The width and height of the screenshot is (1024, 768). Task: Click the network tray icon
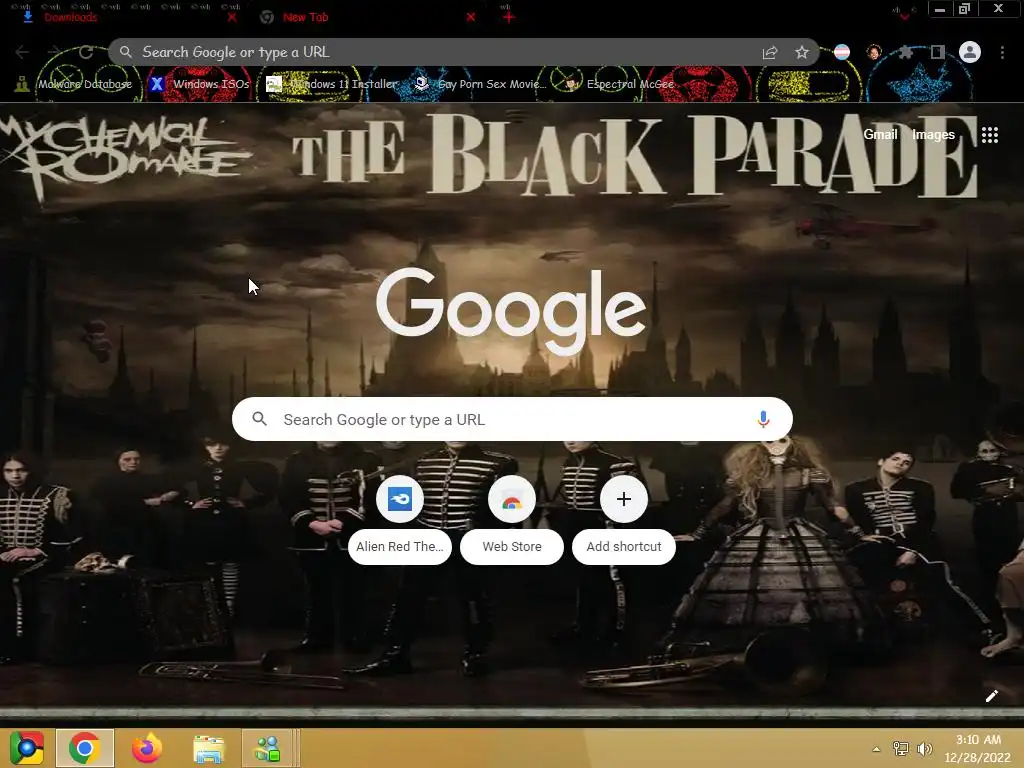[x=901, y=749]
